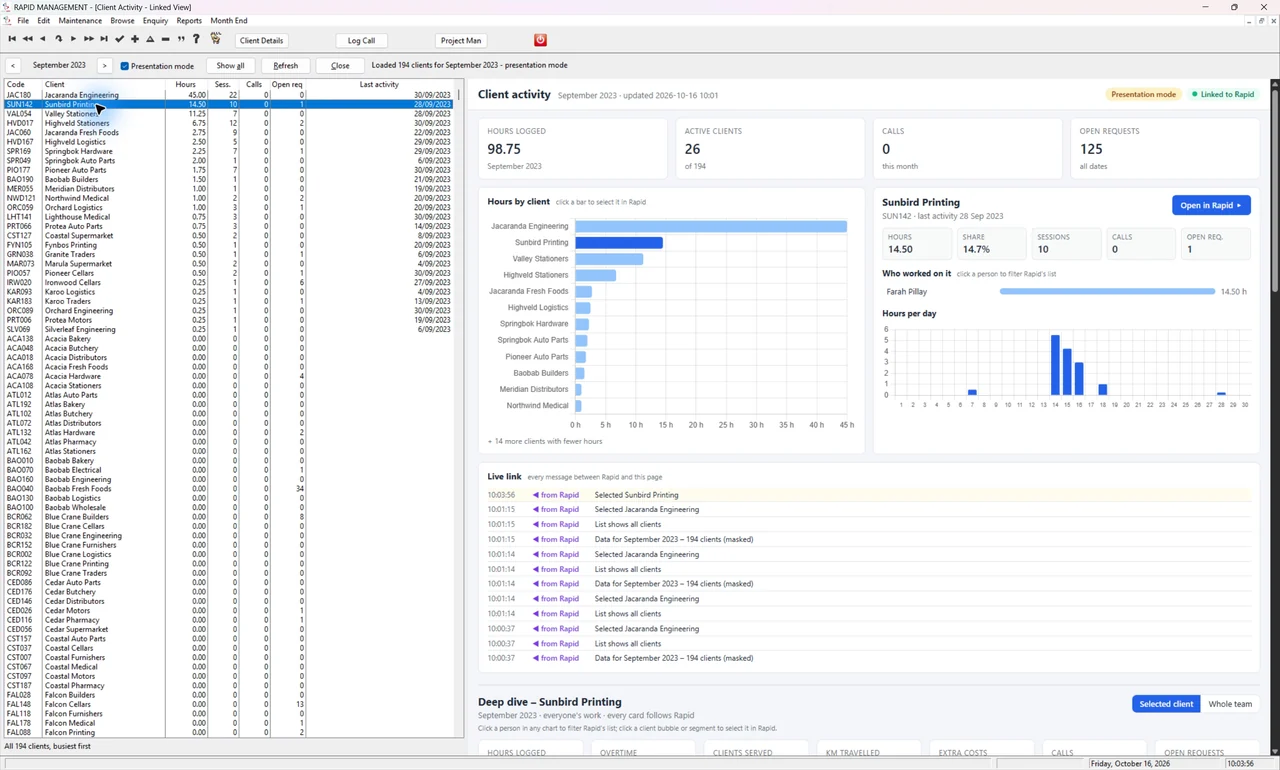The image size is (1280, 770).
Task: Click the Linked to Rapid status badge
Action: click(1224, 94)
